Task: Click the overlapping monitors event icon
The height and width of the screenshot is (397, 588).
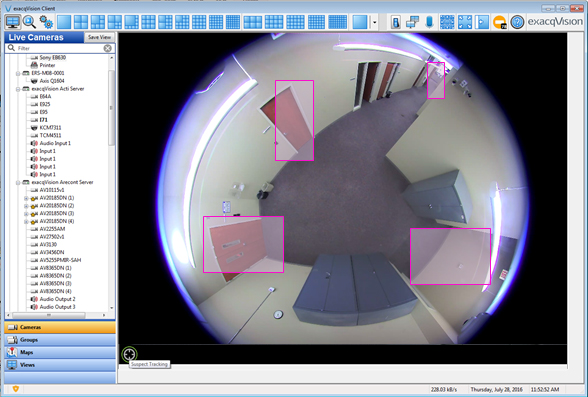Action: click(412, 22)
